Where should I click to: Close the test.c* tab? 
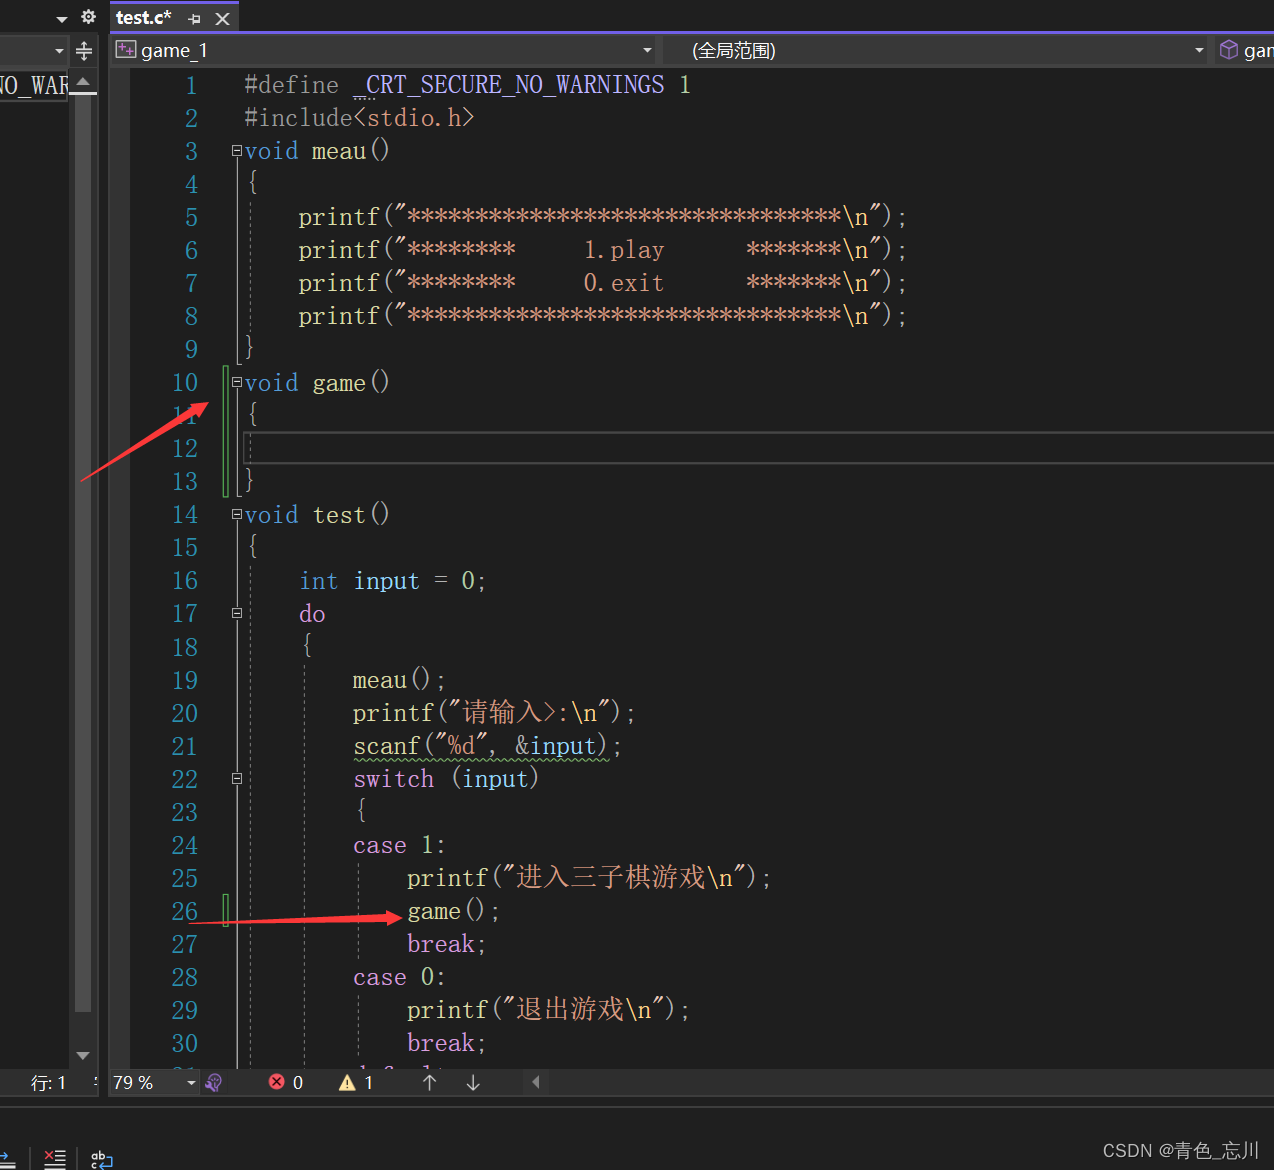[223, 19]
